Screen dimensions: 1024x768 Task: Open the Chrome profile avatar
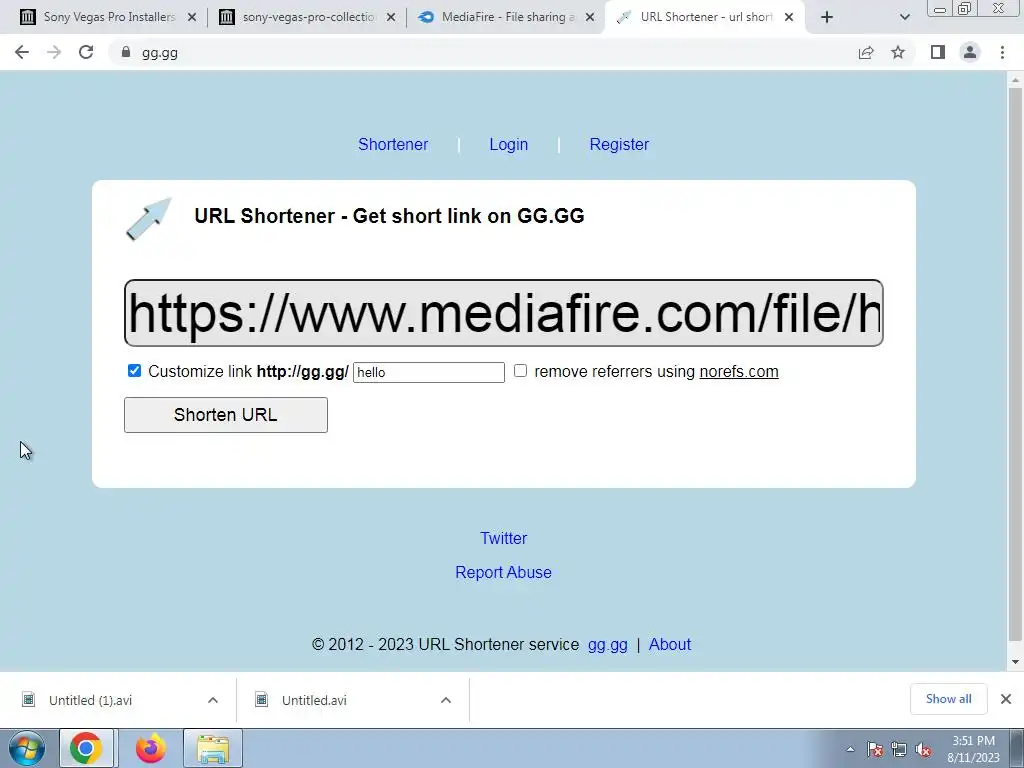pyautogui.click(x=970, y=52)
